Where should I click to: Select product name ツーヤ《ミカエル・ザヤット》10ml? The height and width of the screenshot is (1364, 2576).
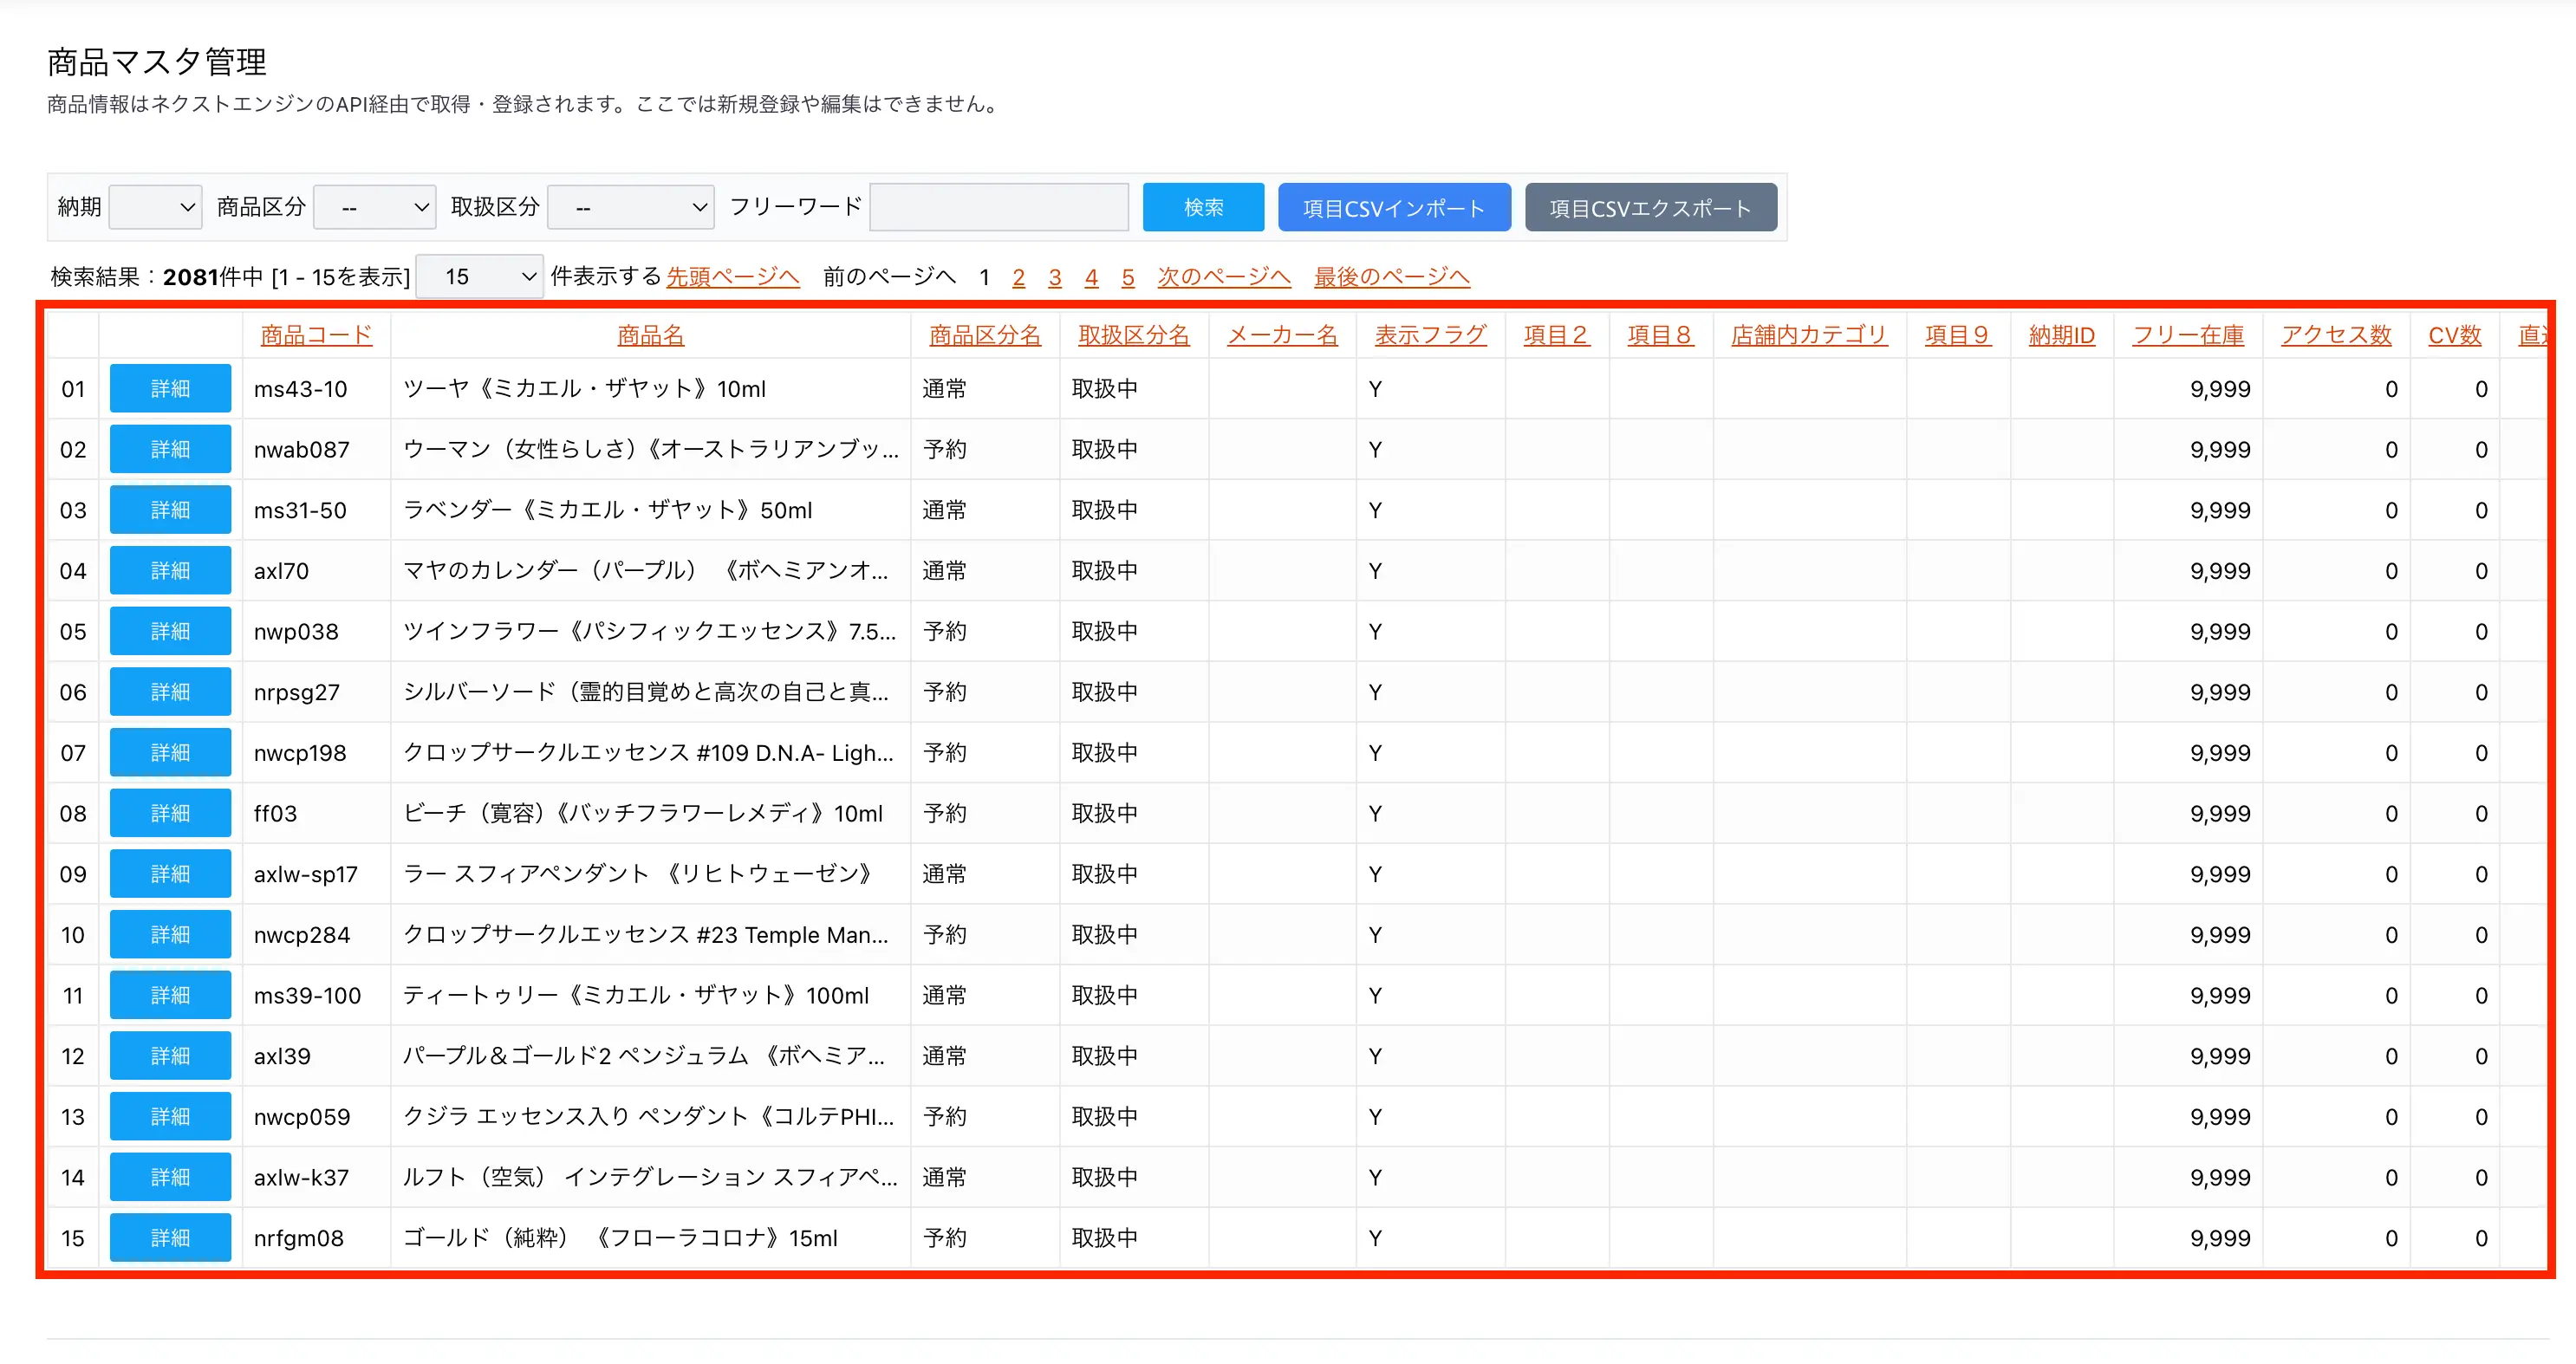click(x=584, y=389)
